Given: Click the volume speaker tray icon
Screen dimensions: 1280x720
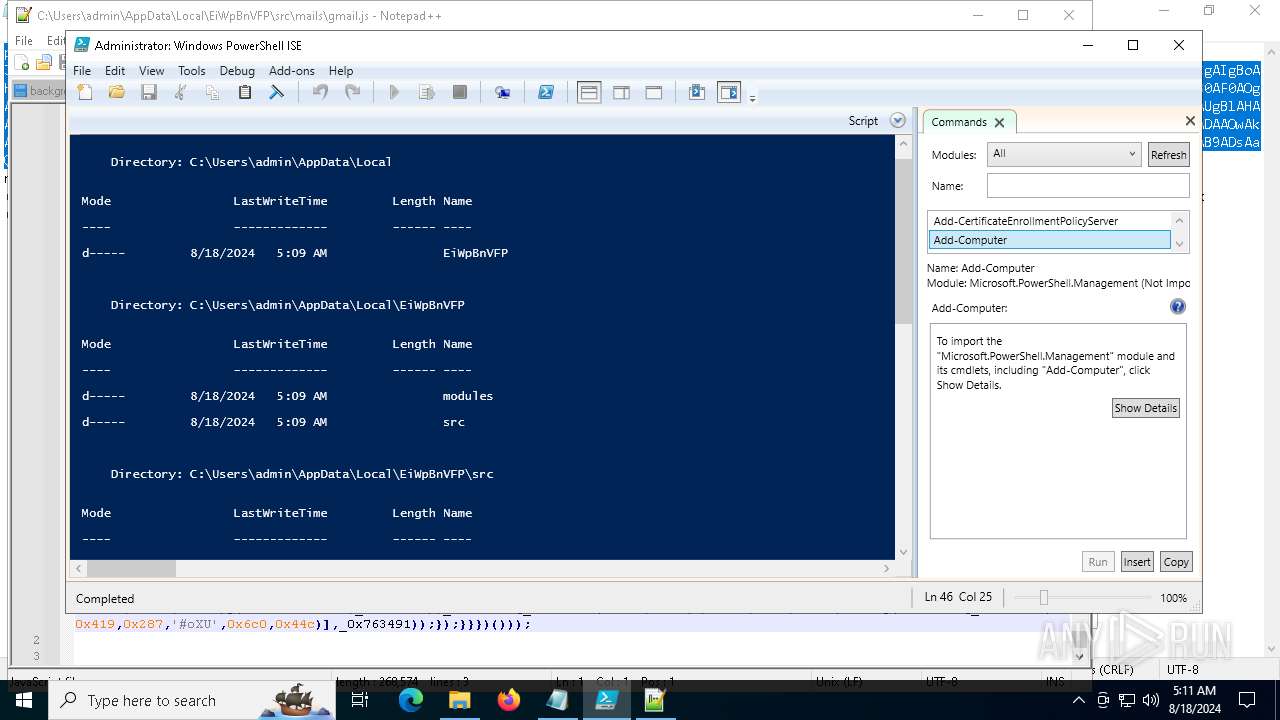Looking at the screenshot, I should click(1151, 700).
